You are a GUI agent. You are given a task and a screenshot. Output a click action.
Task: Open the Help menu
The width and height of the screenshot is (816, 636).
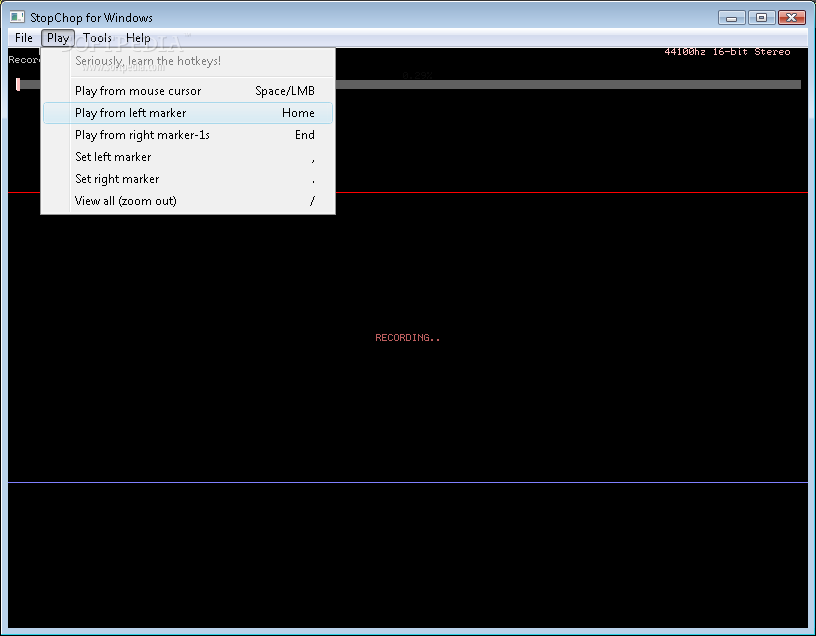(x=138, y=38)
